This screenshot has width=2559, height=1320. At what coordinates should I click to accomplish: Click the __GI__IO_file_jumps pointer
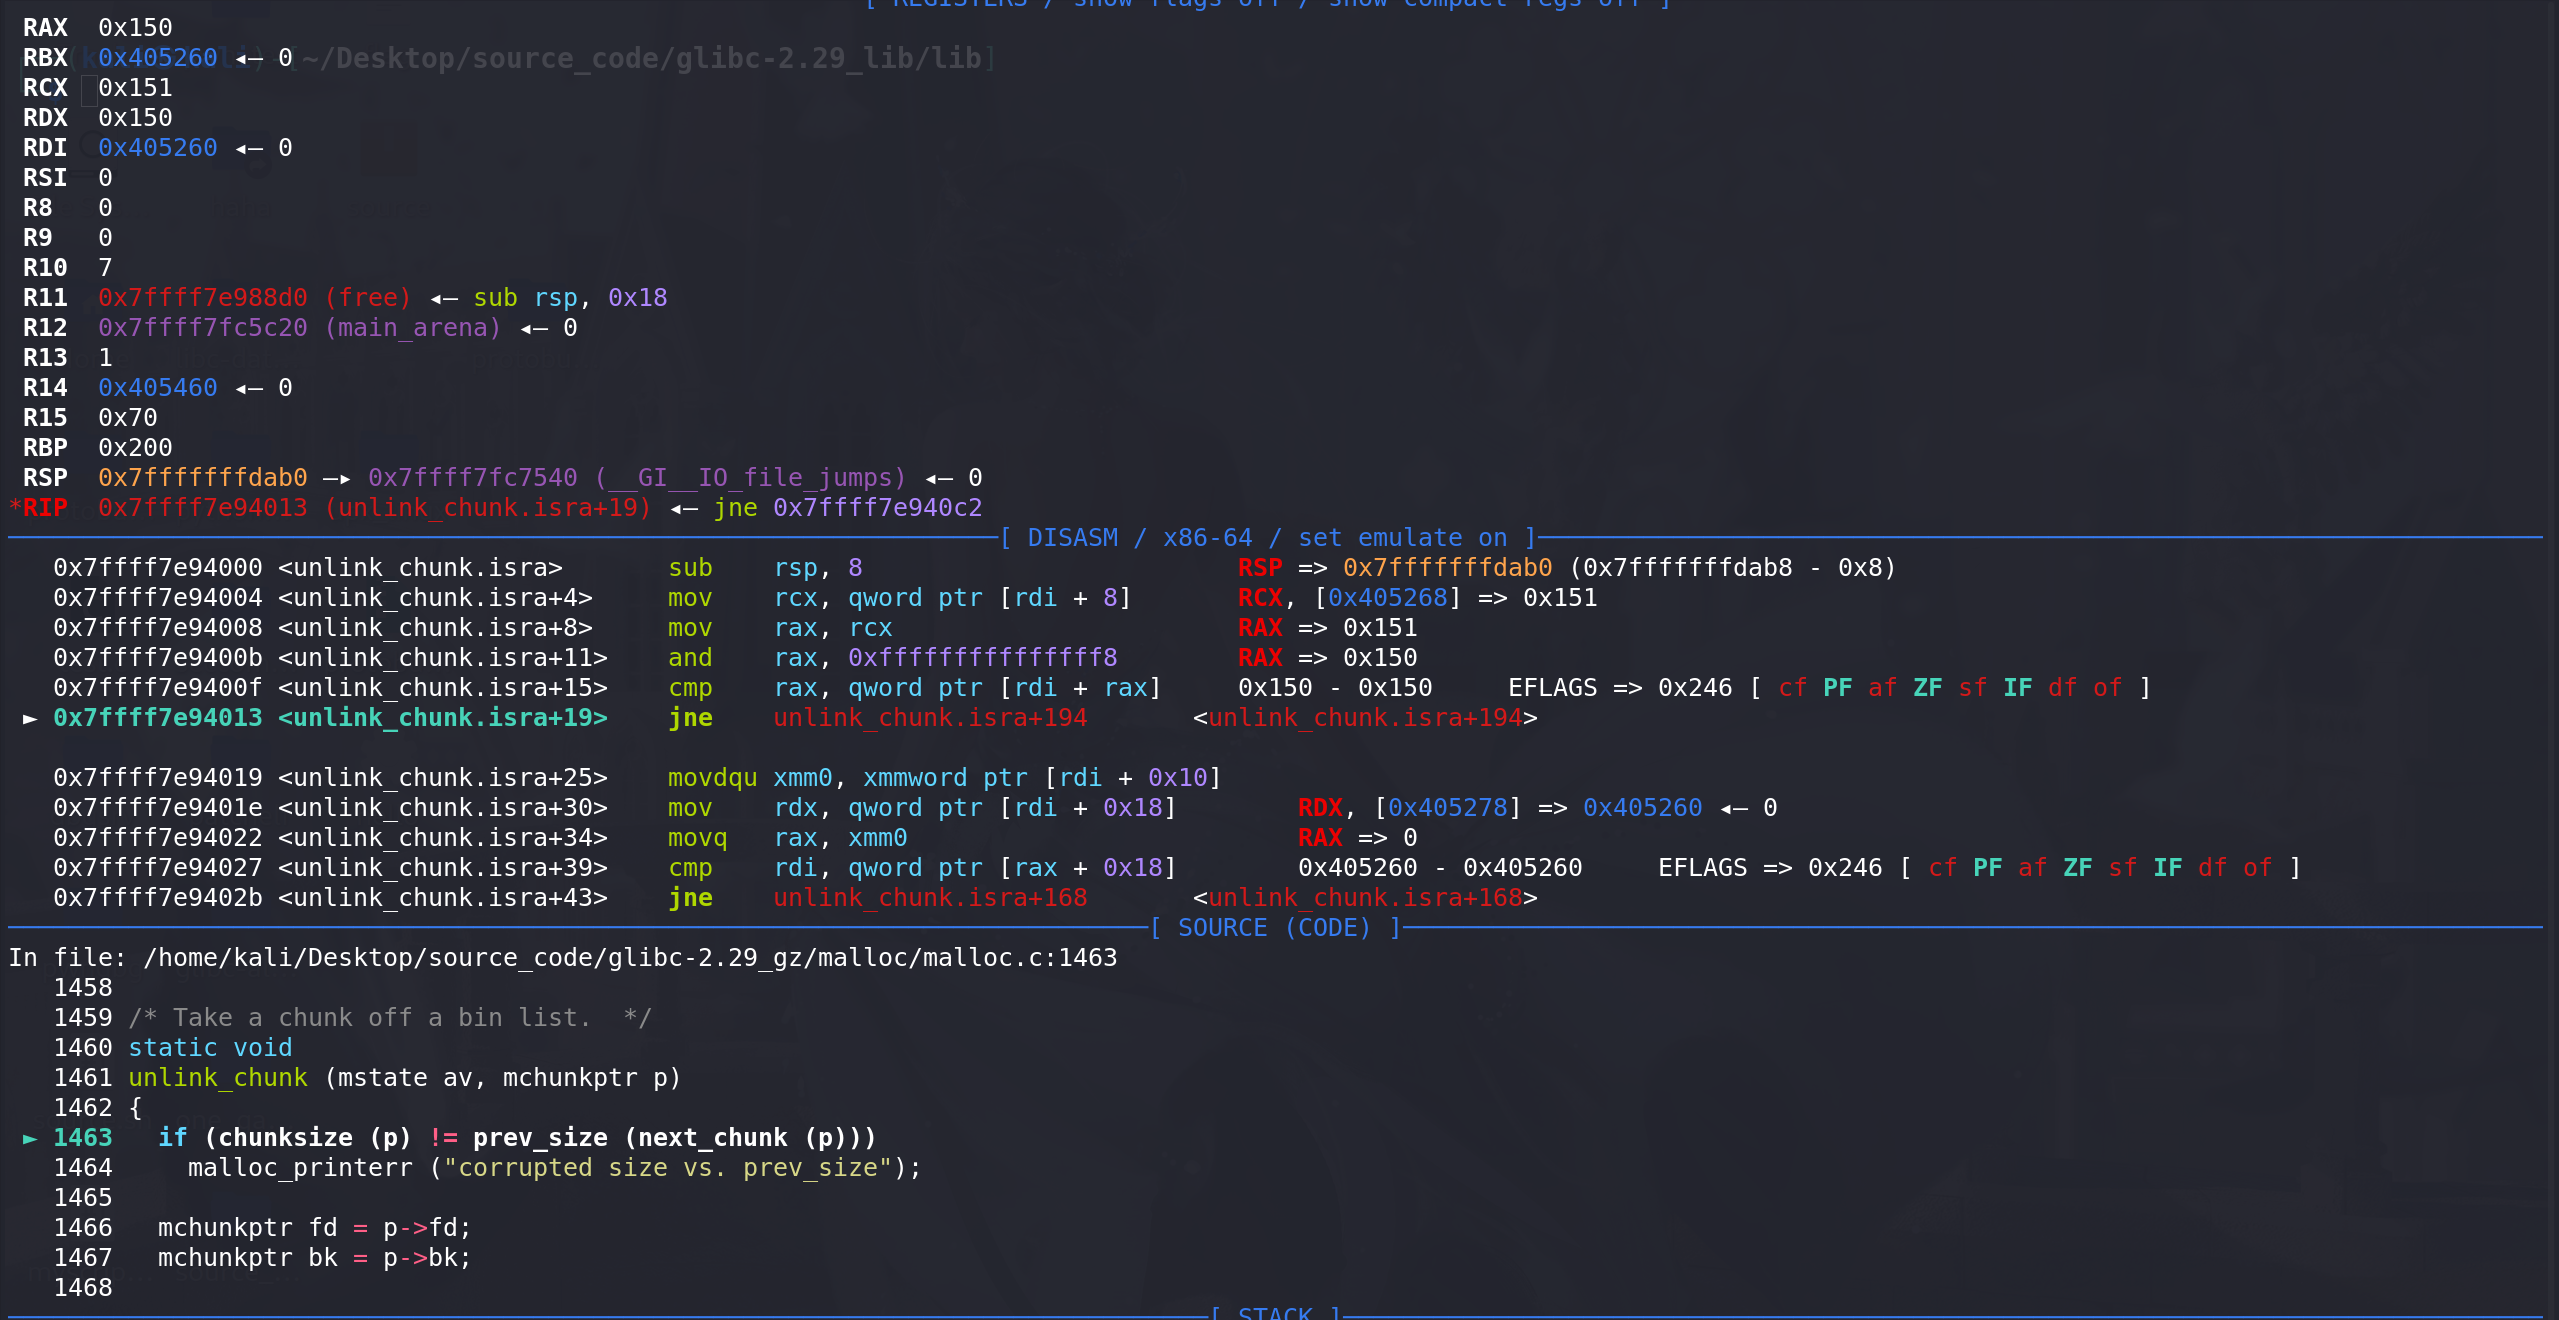click(637, 478)
